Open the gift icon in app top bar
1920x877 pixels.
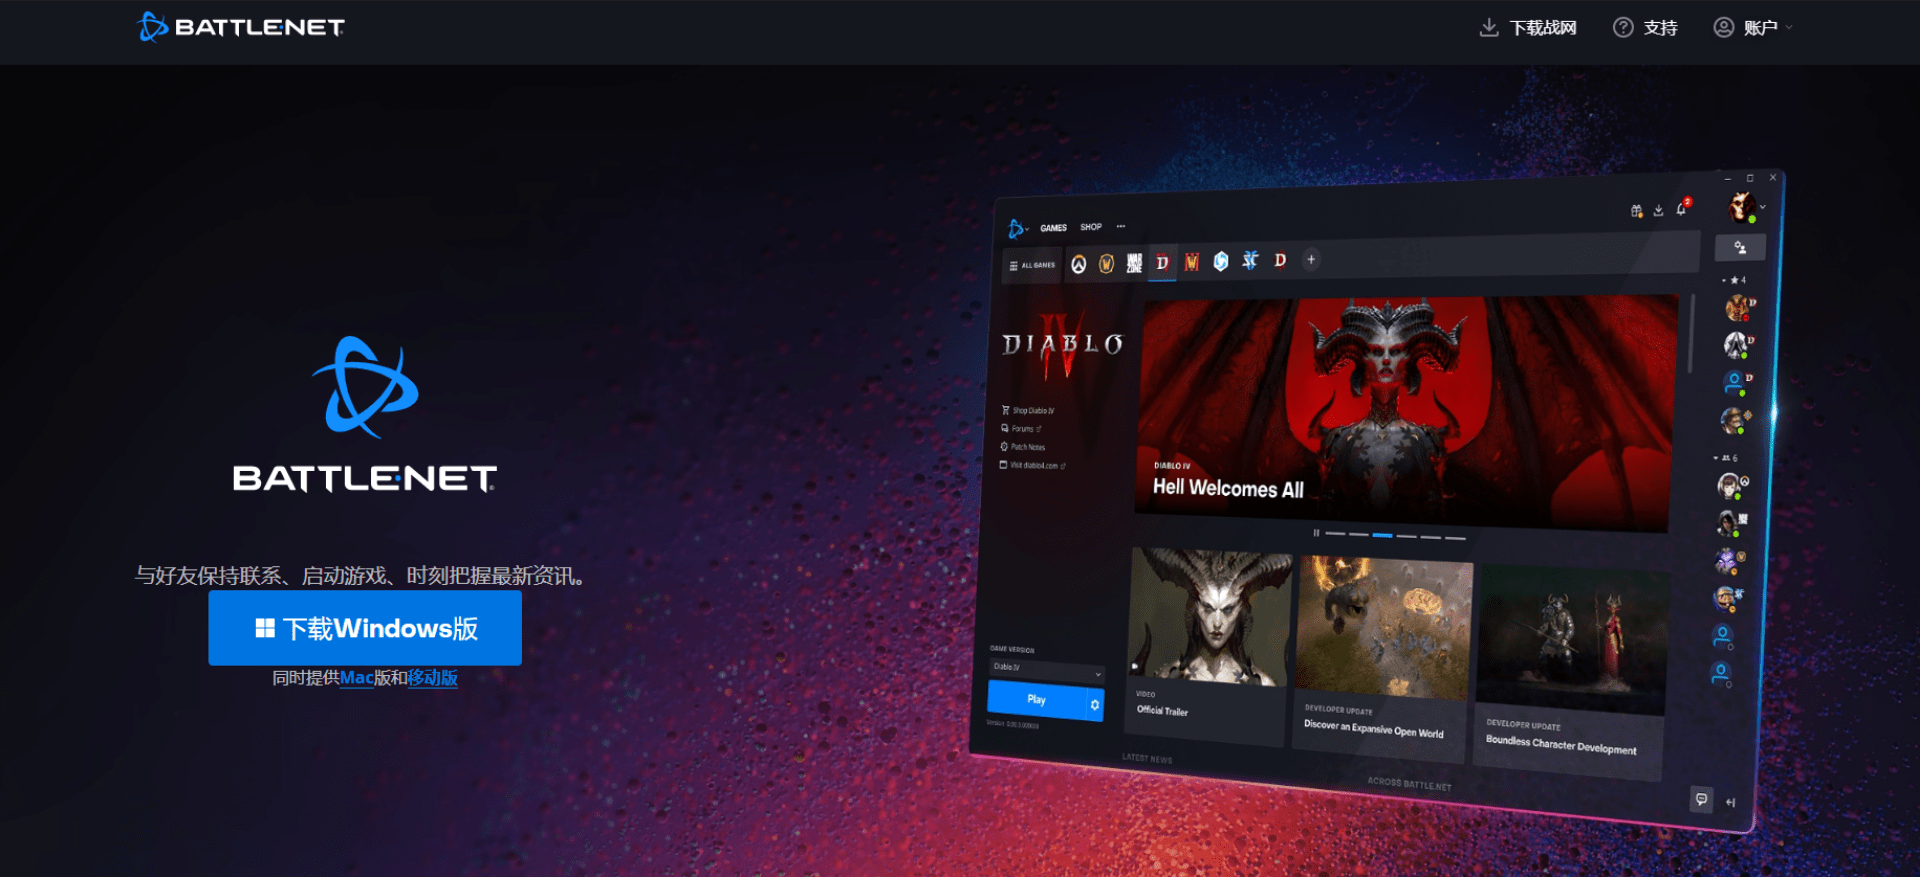pyautogui.click(x=1636, y=211)
